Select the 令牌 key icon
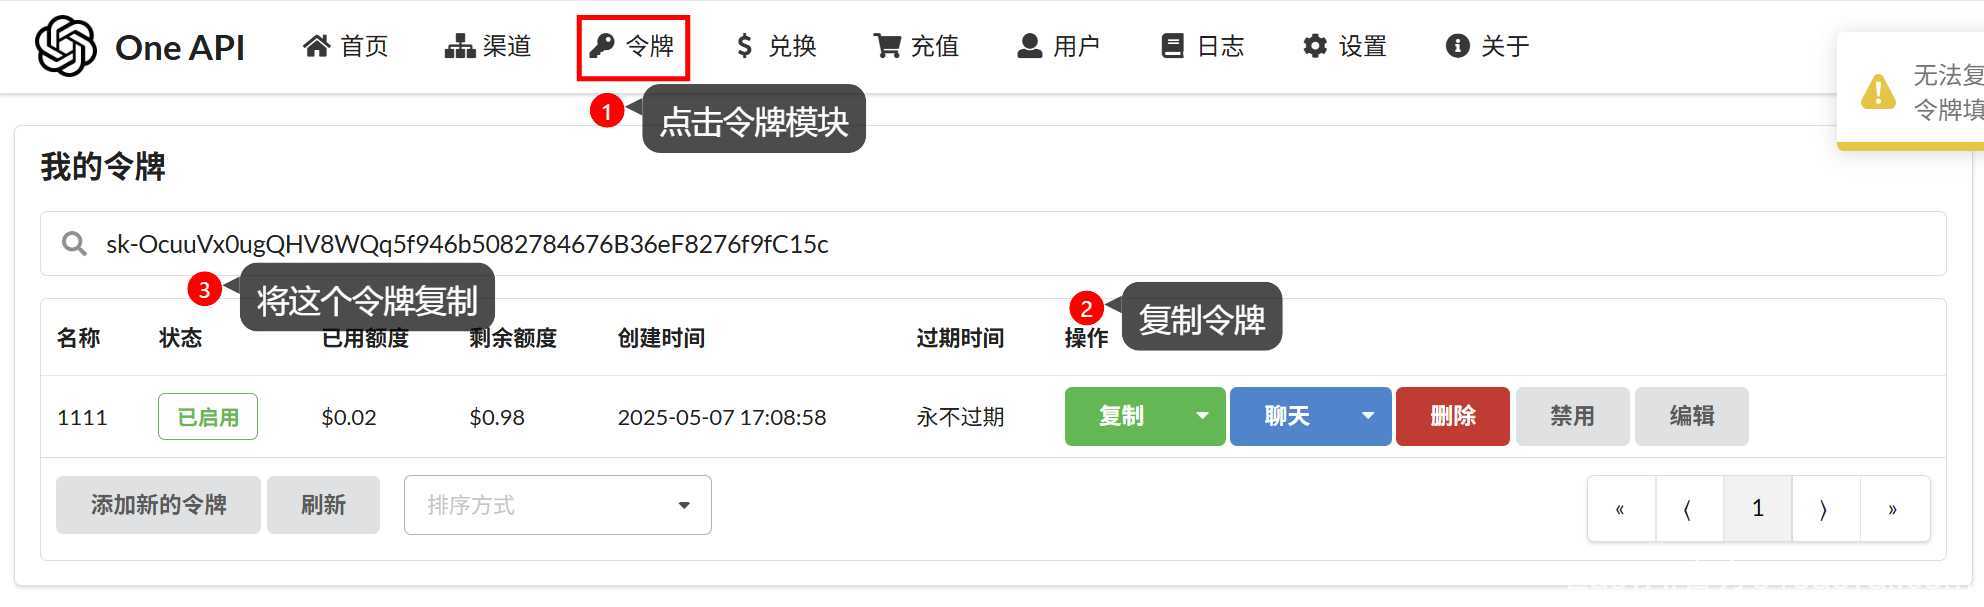1984x607 pixels. 602,46
